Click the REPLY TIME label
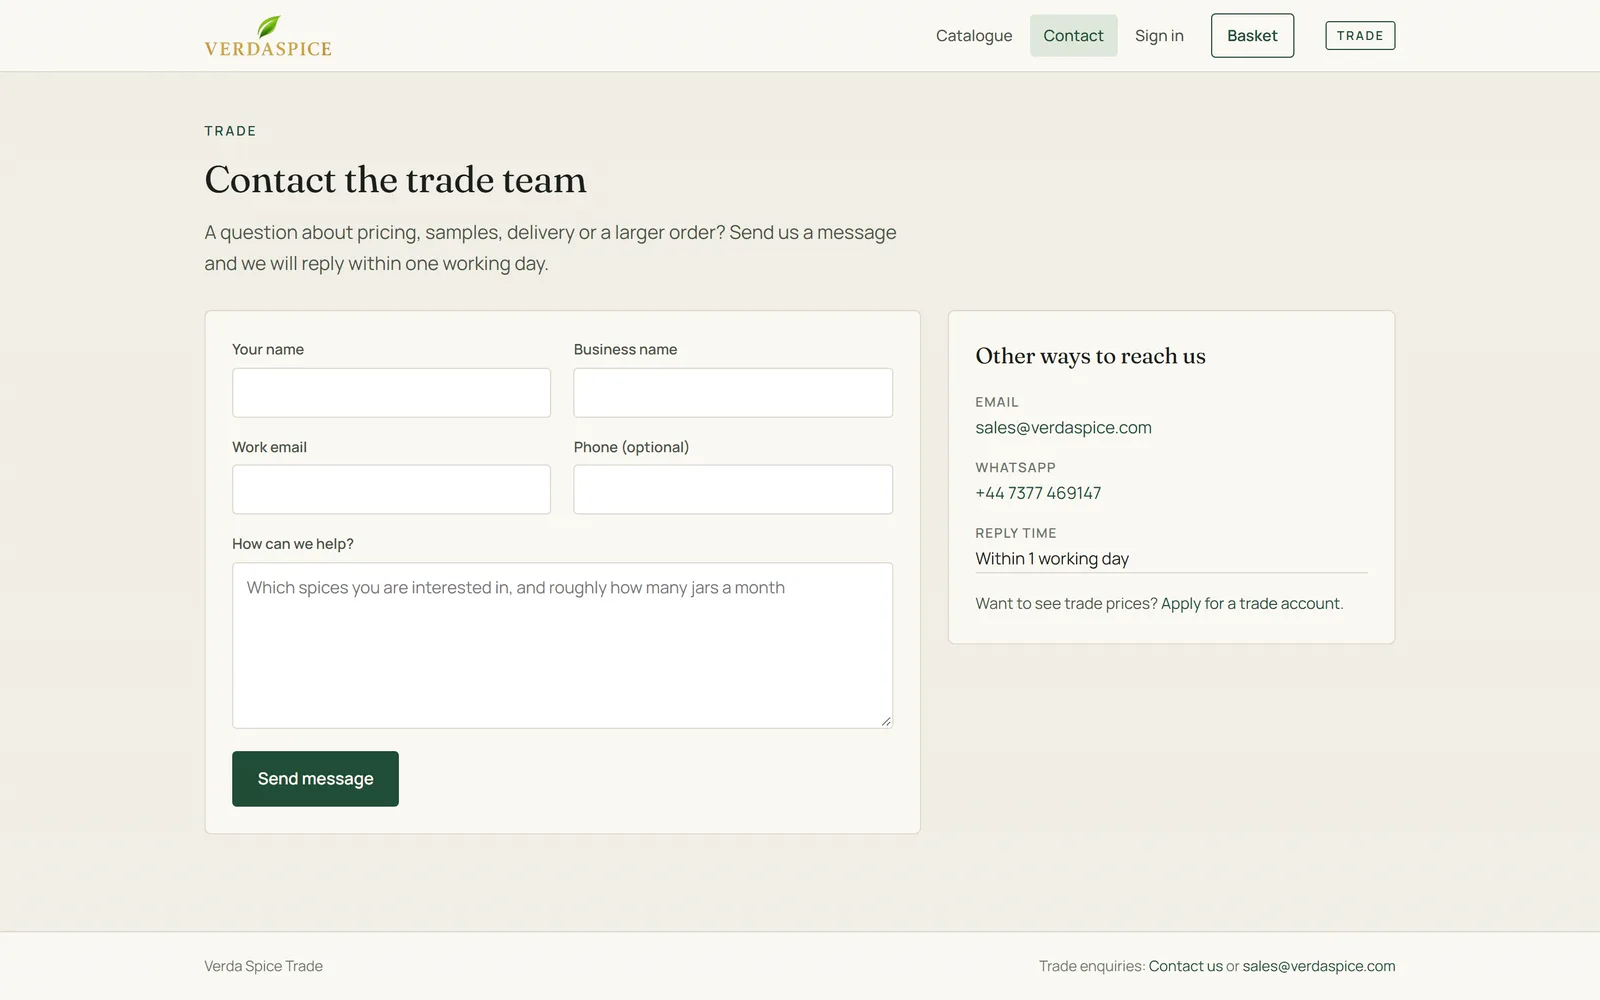The width and height of the screenshot is (1600, 1000). [1016, 533]
